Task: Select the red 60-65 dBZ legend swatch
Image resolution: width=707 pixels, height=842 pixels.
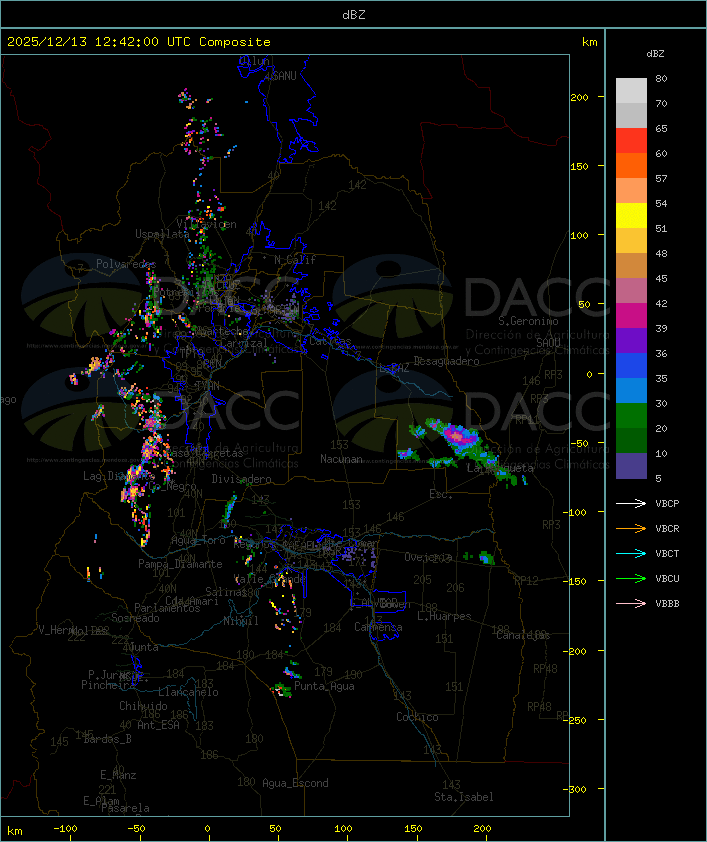Action: [631, 141]
